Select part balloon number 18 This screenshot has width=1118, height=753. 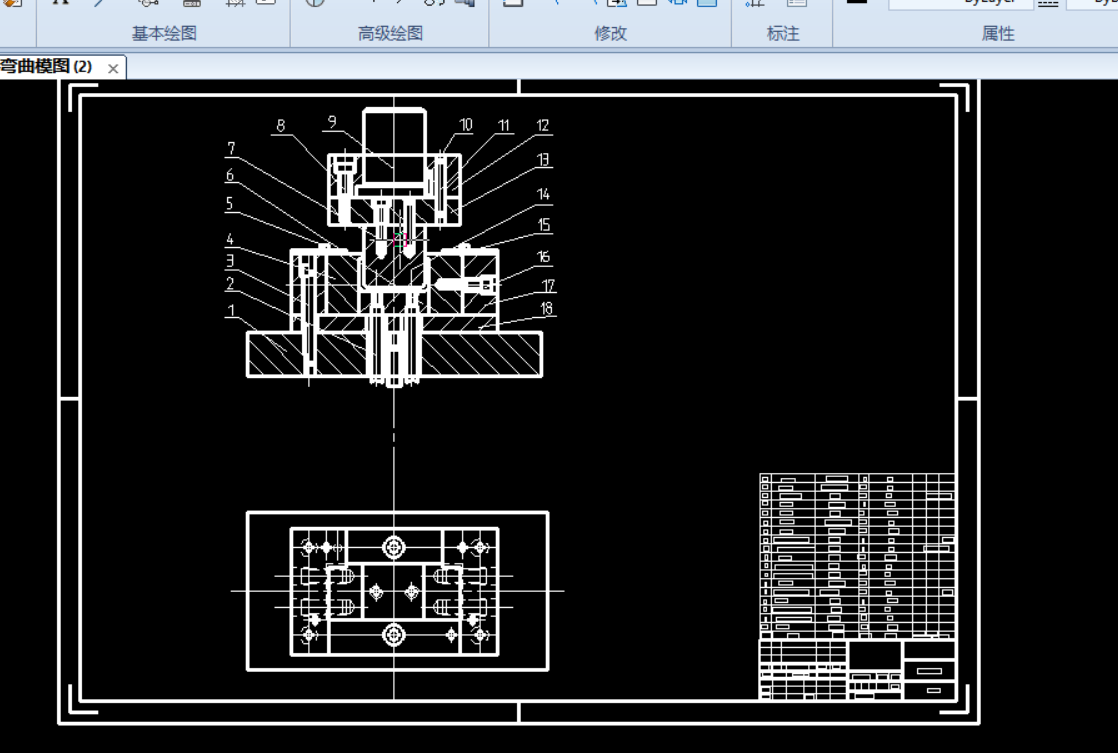pos(547,308)
